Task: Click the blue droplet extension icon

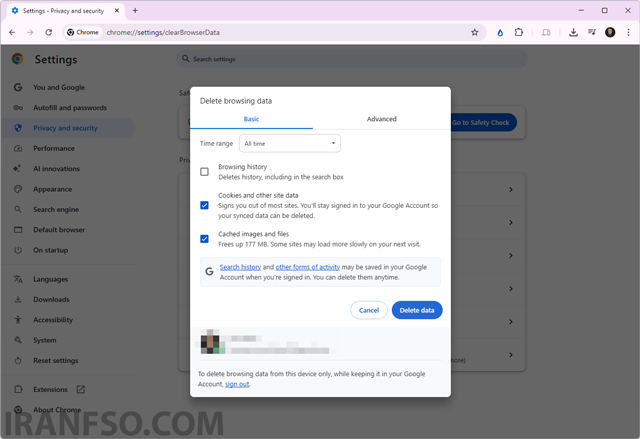Action: (x=500, y=33)
